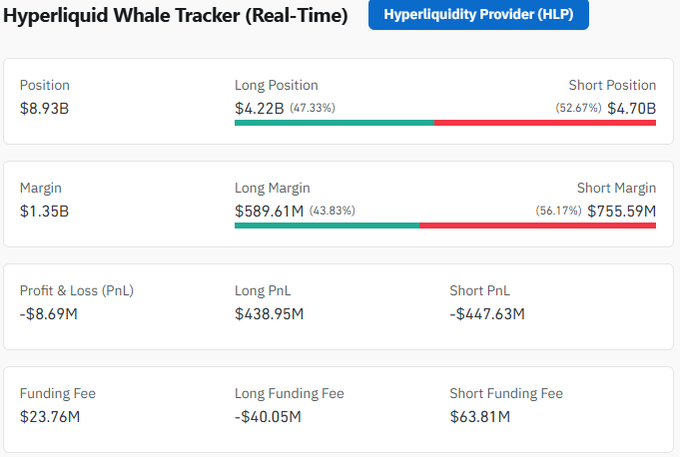The width and height of the screenshot is (680, 457).
Task: Click the Funding Fee label in the bottom card
Action: pyautogui.click(x=58, y=394)
